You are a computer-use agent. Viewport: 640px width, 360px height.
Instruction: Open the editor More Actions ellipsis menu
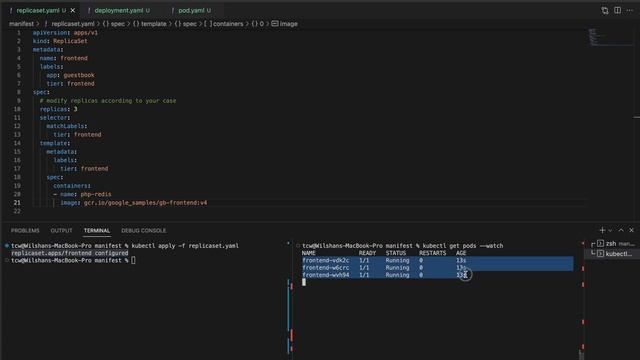[630, 10]
